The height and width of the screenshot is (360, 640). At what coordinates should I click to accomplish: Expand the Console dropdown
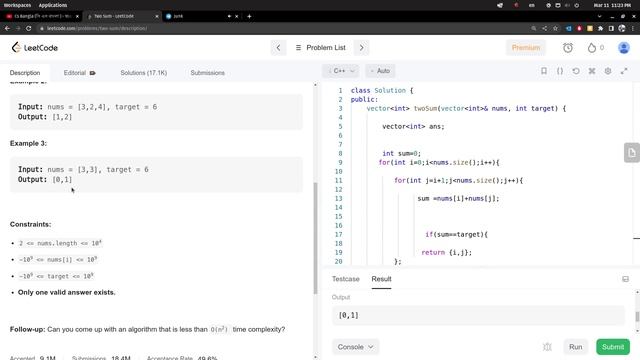(x=356, y=347)
